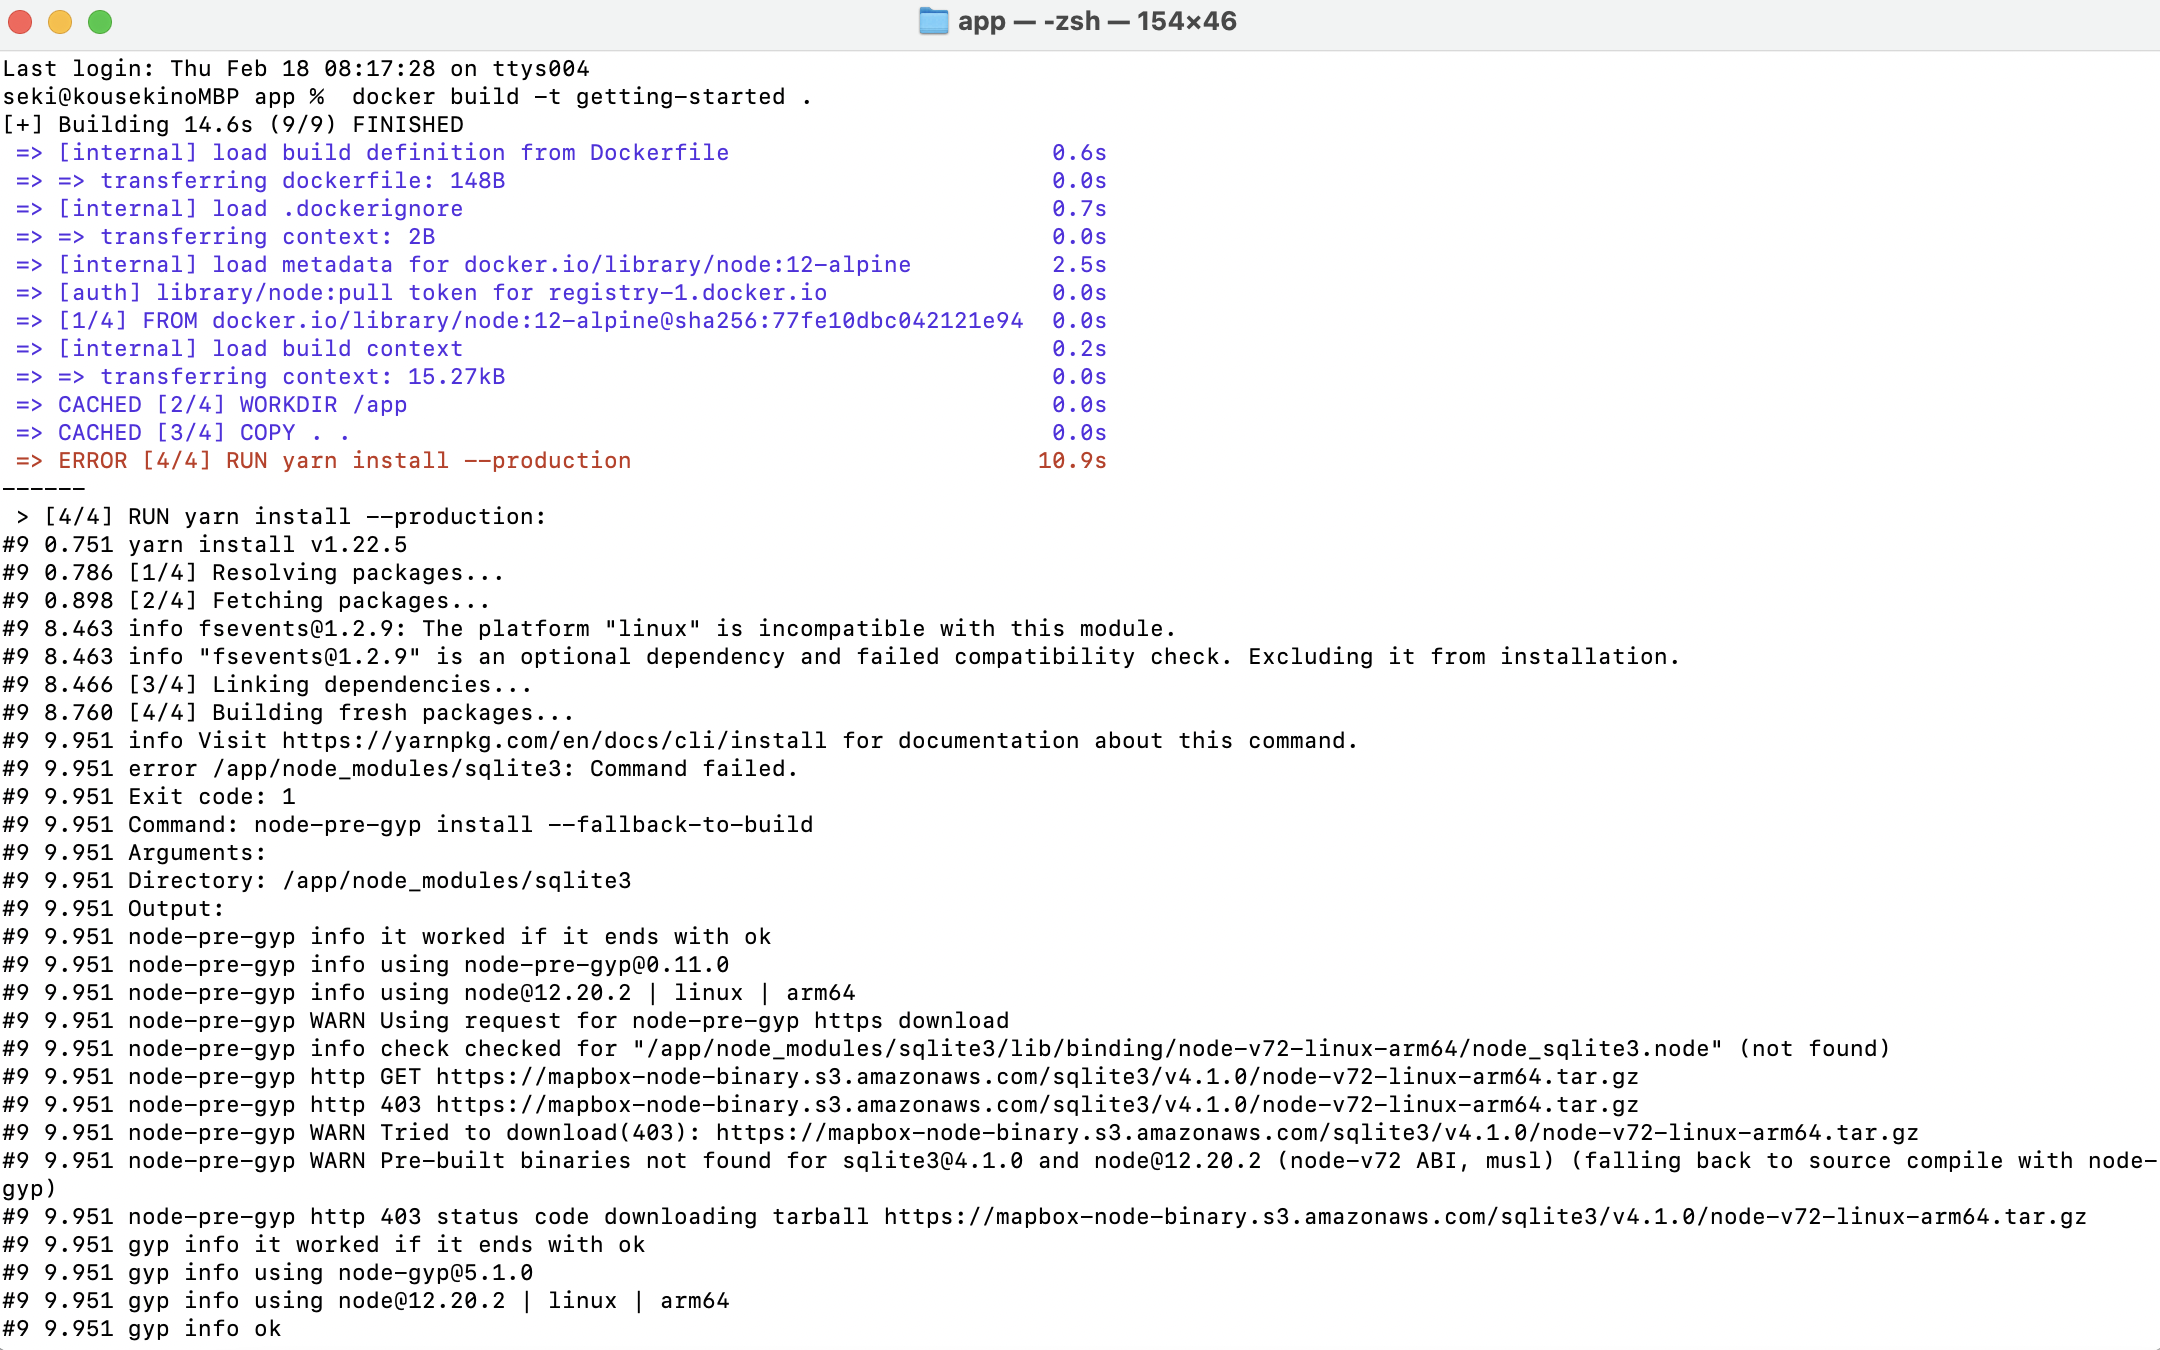Click the green zoom window button
The image size is (2160, 1350).
point(100,21)
